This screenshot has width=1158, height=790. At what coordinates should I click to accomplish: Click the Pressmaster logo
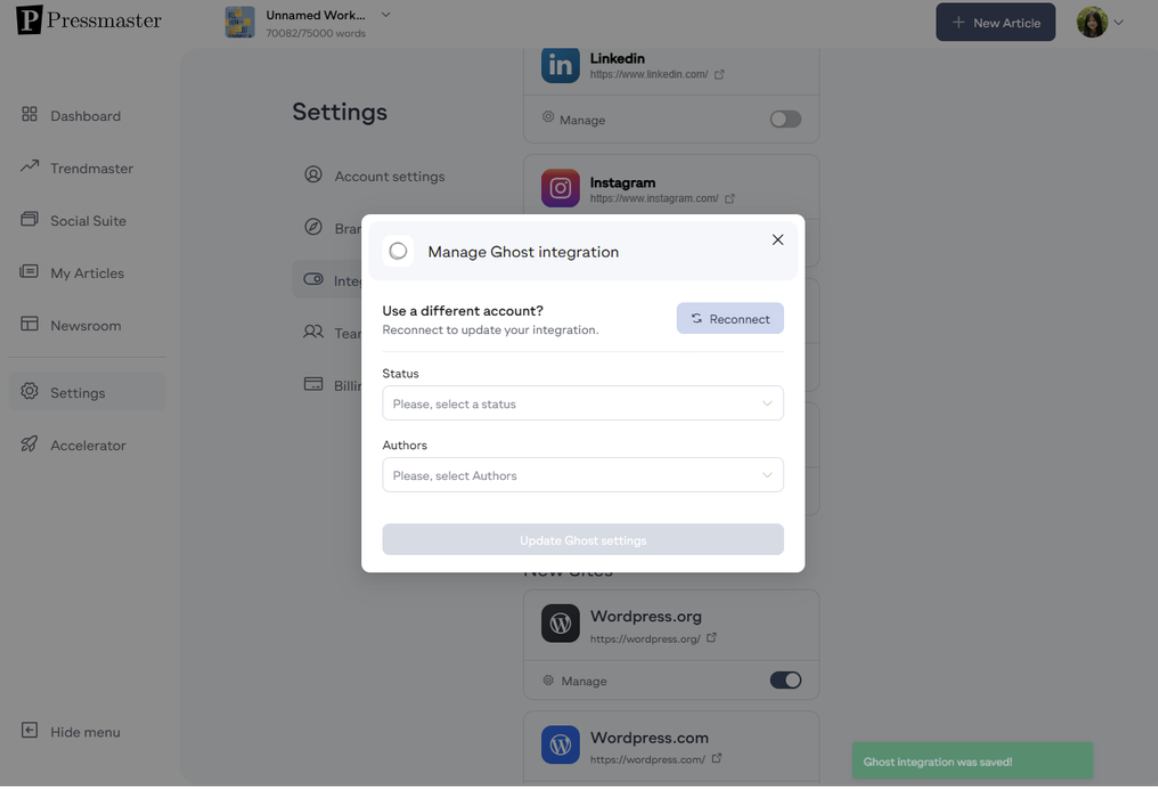89,20
